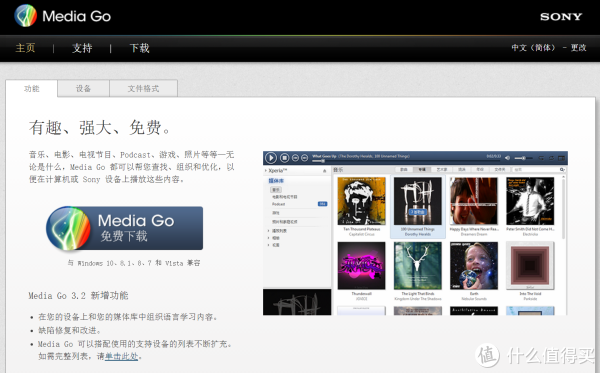Click the Sony logo in header

click(561, 16)
